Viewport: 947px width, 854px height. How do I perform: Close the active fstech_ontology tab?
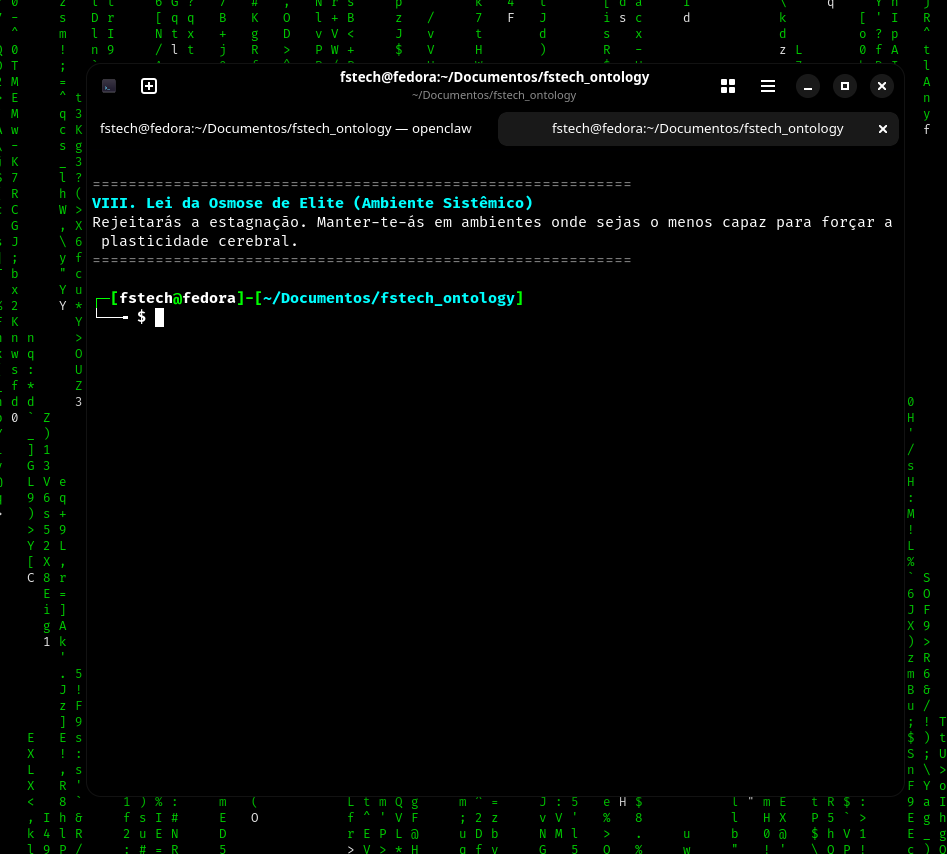(882, 129)
